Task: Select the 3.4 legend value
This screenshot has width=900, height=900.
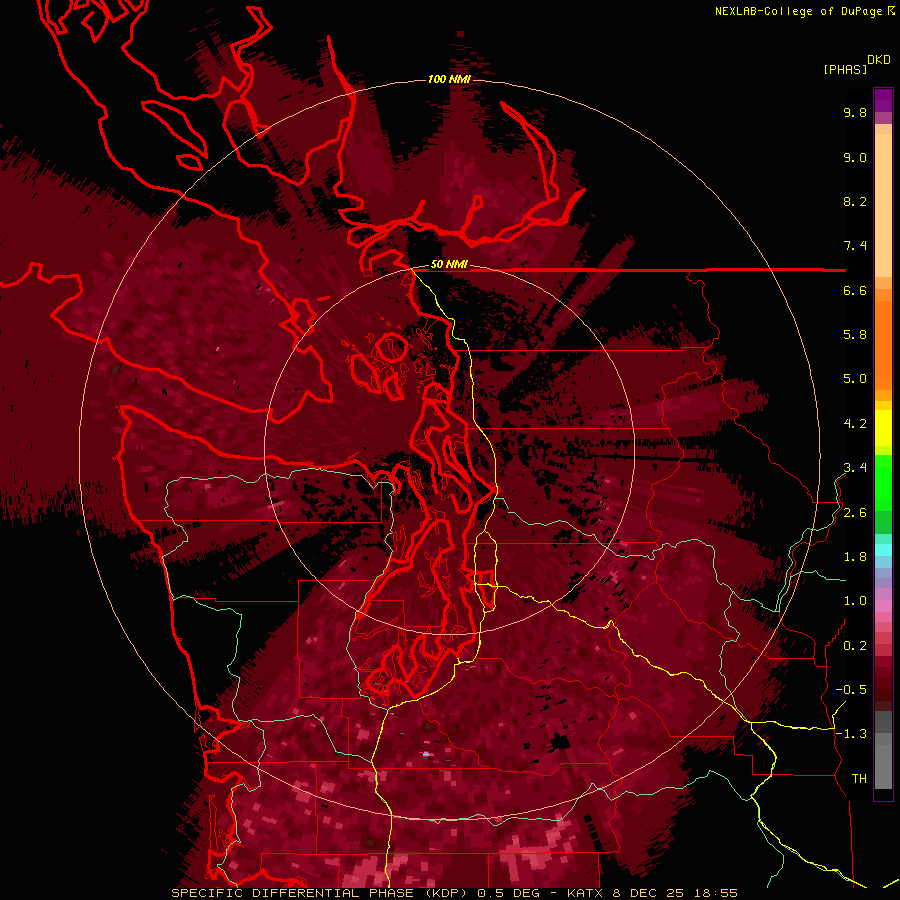Action: [x=855, y=468]
